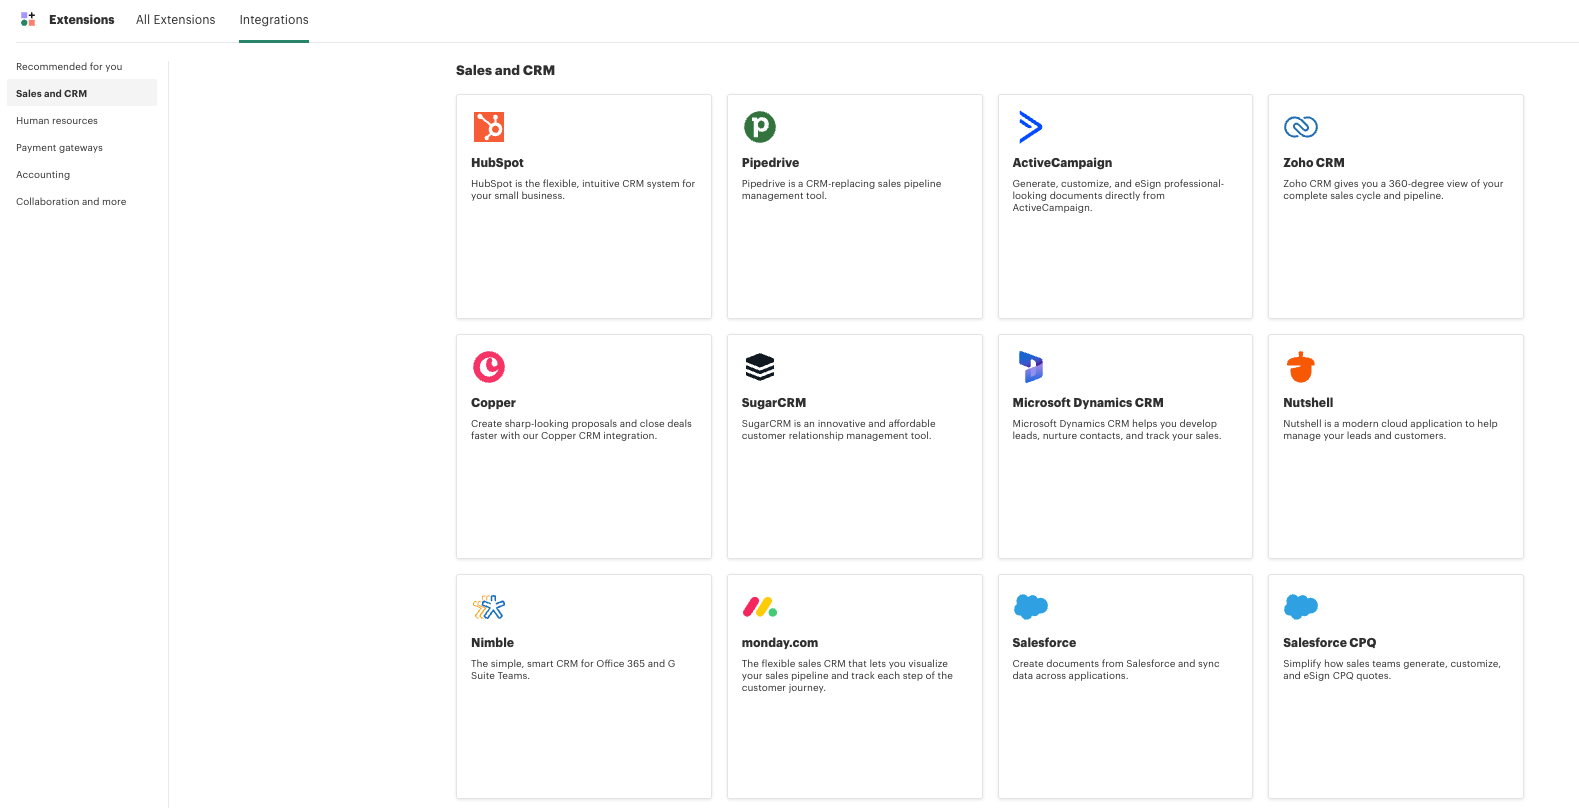The image size is (1579, 808).
Task: Click the Extensions puzzle icon
Action: click(x=28, y=19)
